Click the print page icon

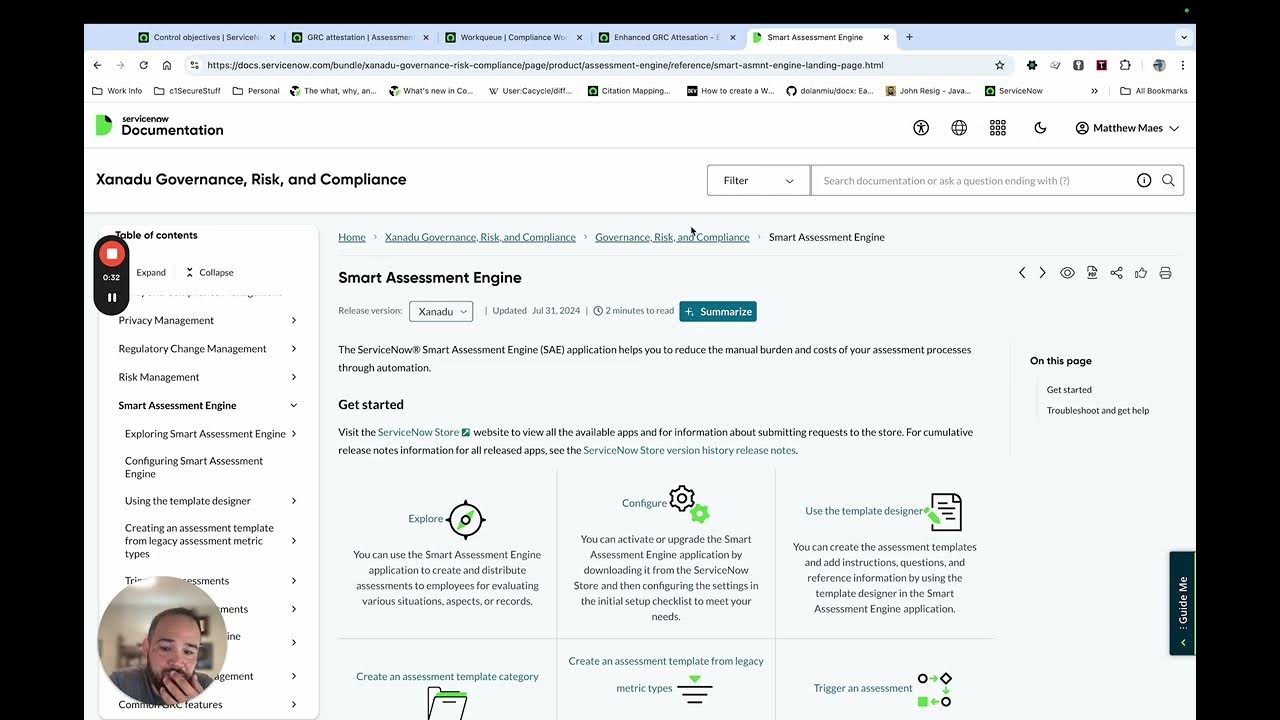pyautogui.click(x=1165, y=273)
